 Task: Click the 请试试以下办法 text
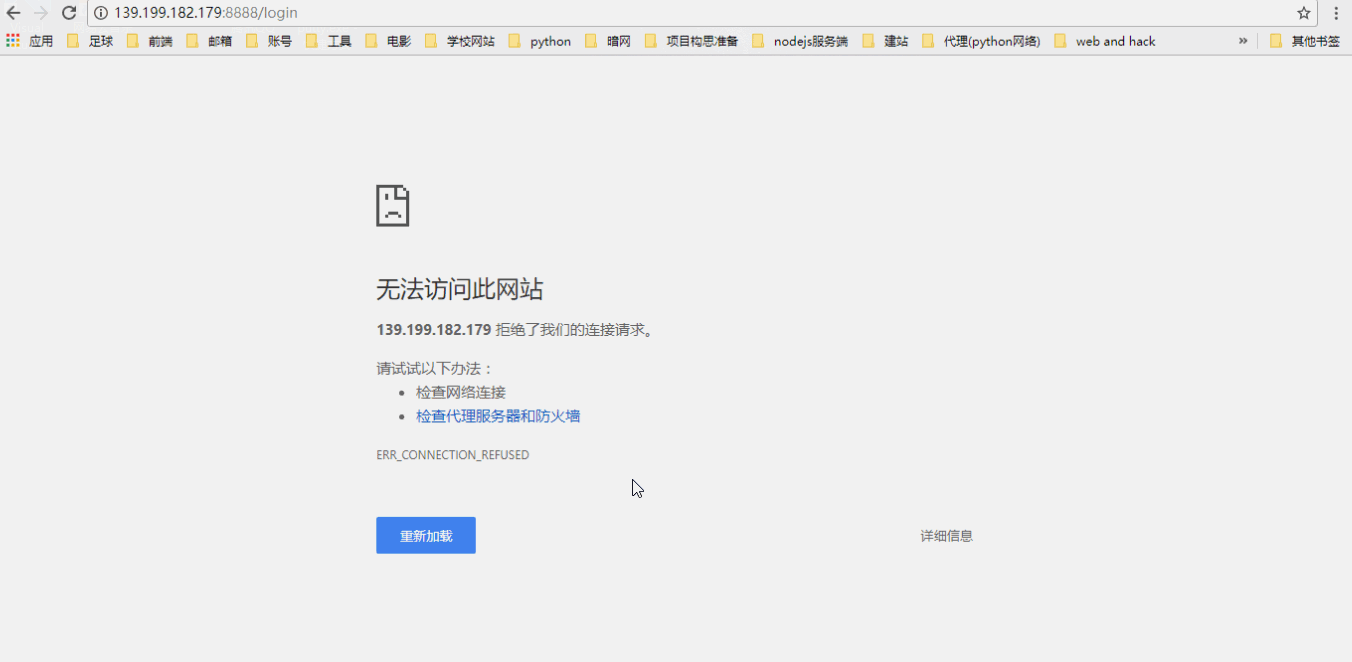[x=435, y=368]
